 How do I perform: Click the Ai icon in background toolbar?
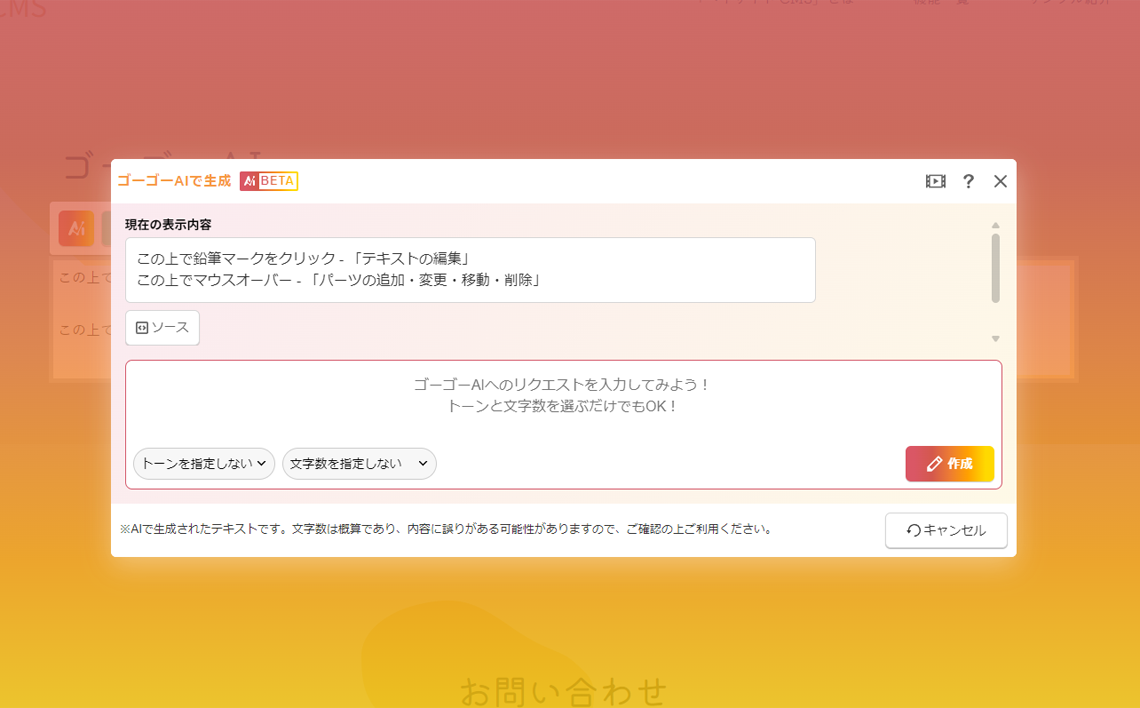click(76, 229)
